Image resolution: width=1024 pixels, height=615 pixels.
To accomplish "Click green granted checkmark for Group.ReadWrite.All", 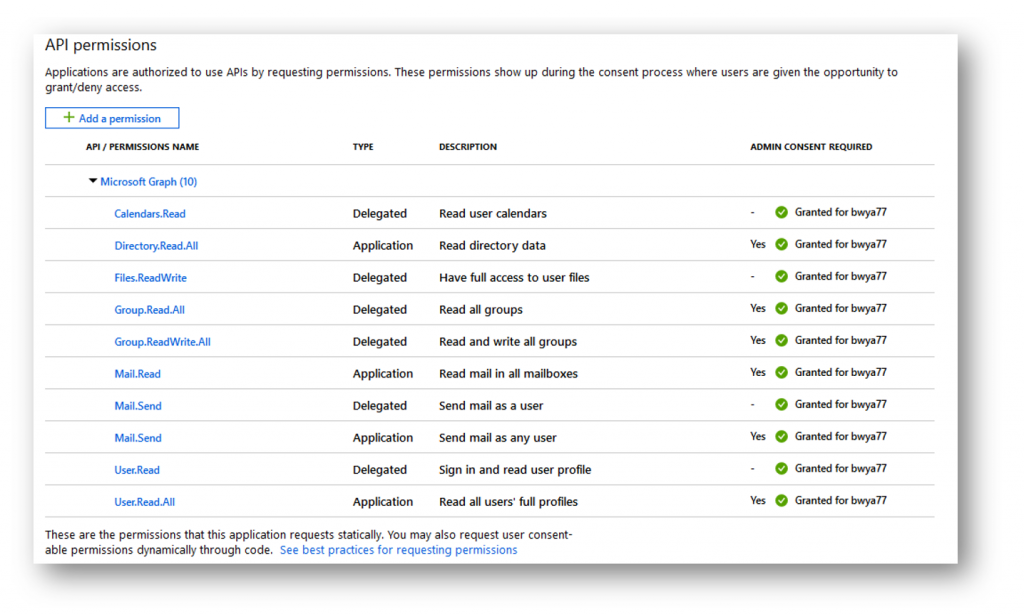I will coord(781,340).
